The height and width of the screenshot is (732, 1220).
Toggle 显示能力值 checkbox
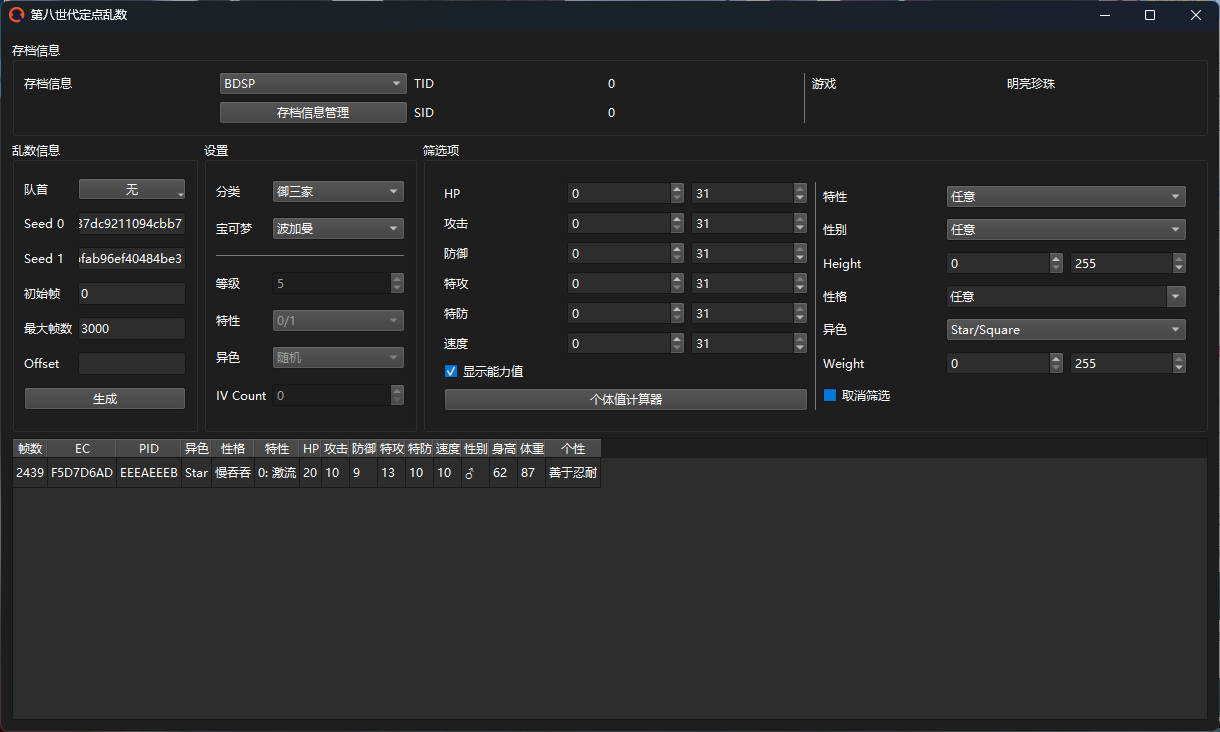pos(452,371)
